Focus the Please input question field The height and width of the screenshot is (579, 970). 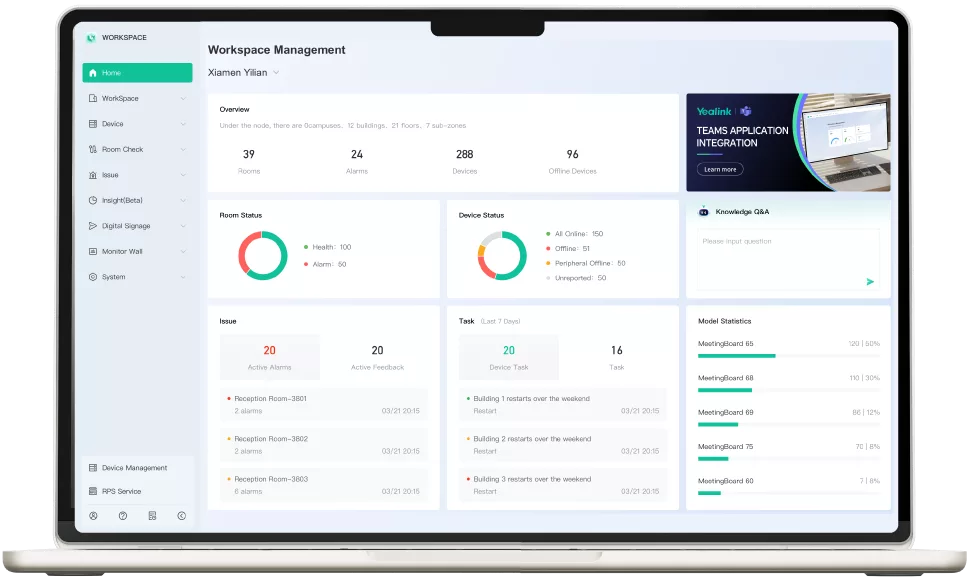coord(789,259)
